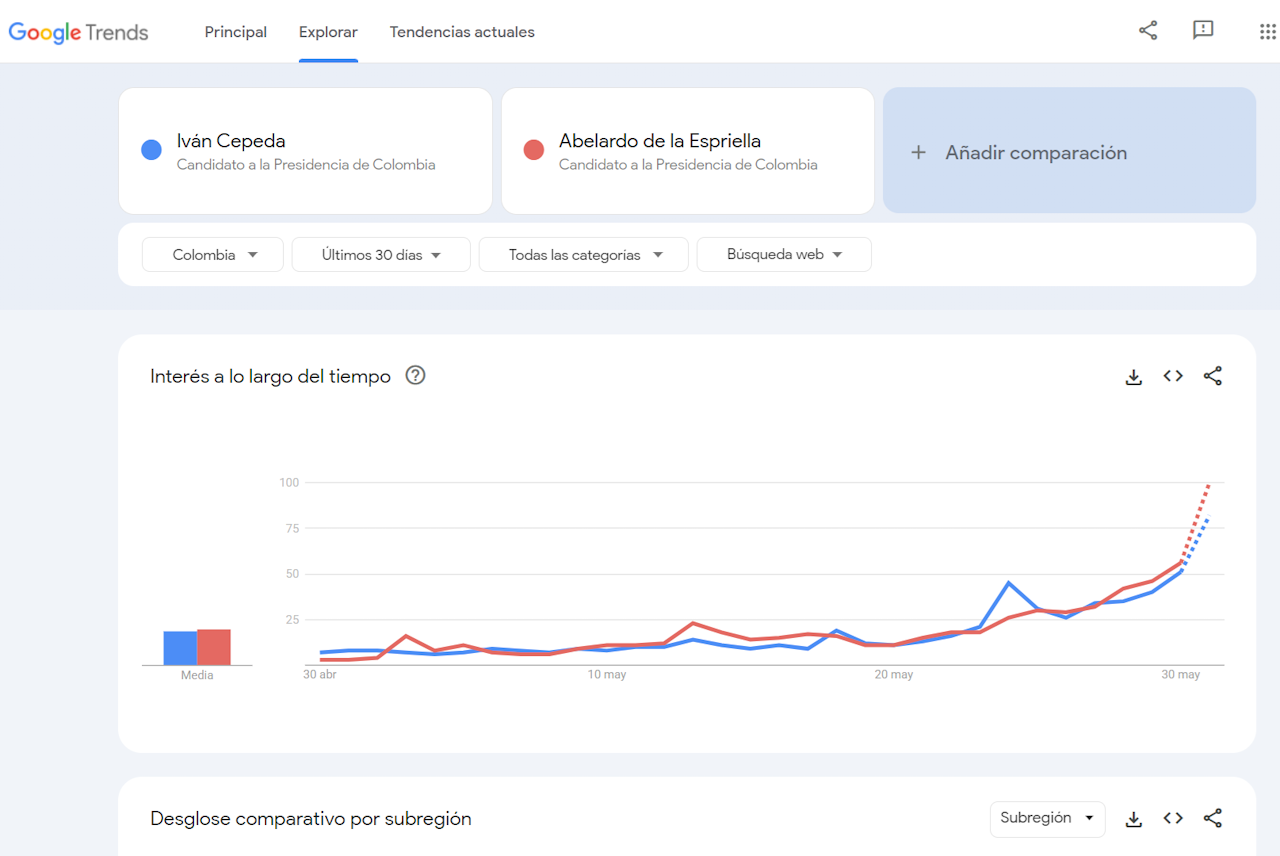Open the Subregión dropdown
The image size is (1280, 856).
pyautogui.click(x=1047, y=818)
